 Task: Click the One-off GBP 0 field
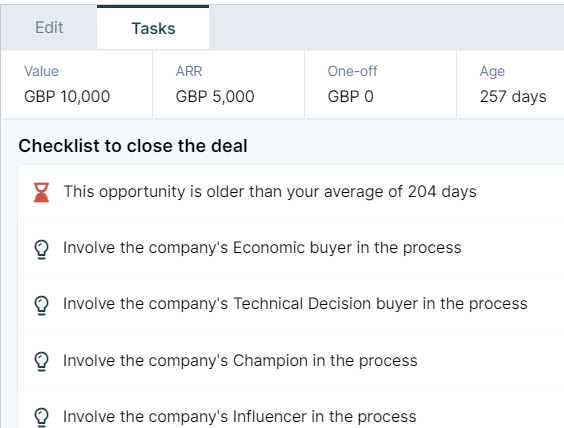[380, 84]
